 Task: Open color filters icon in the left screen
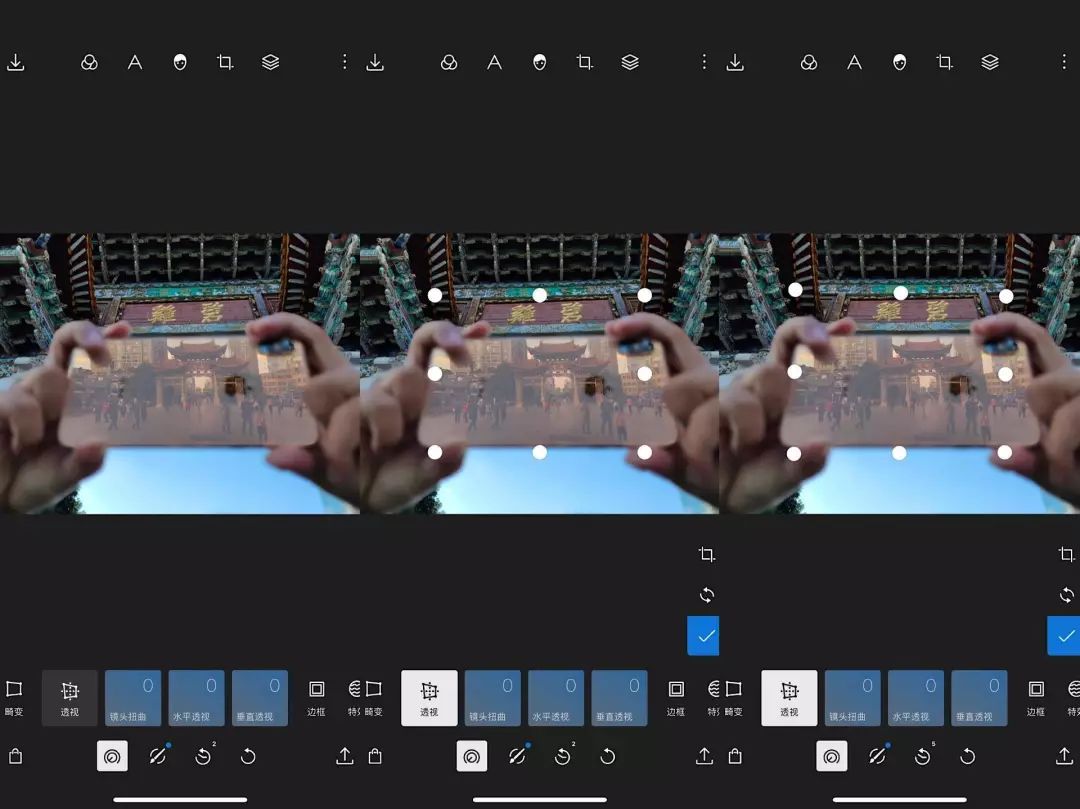[90, 63]
